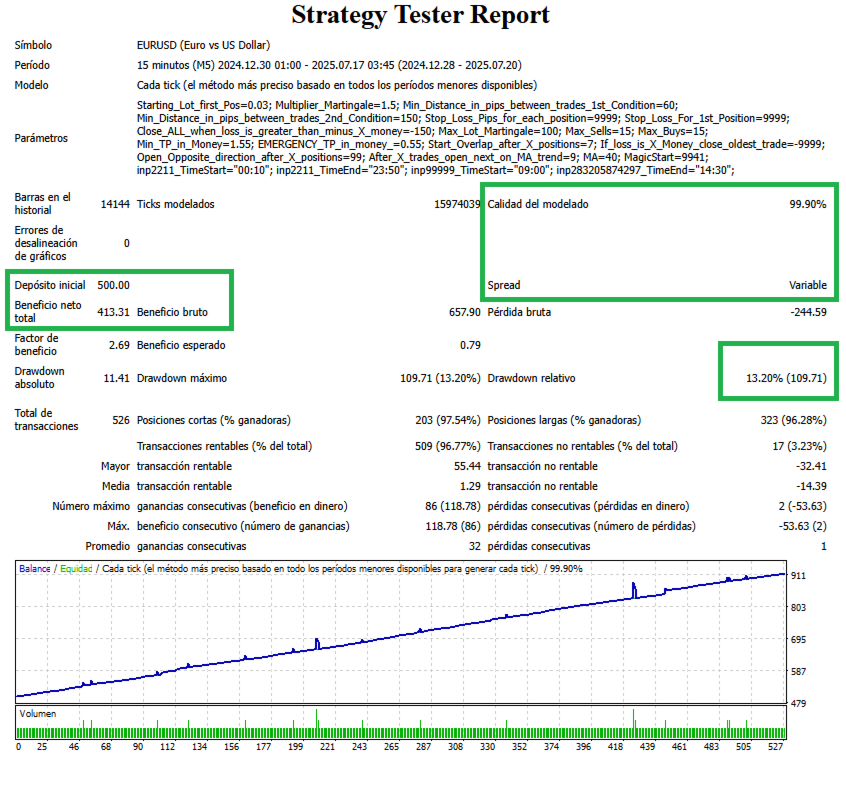Click the Parámetros label
846x812 pixels.
(x=41, y=138)
